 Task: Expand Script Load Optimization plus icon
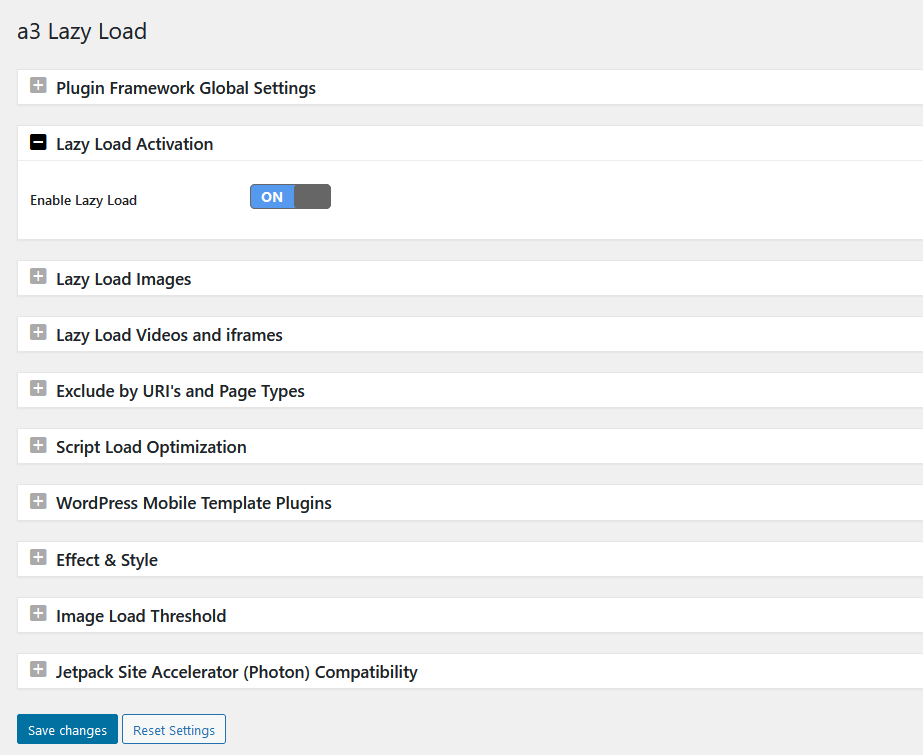(x=38, y=445)
